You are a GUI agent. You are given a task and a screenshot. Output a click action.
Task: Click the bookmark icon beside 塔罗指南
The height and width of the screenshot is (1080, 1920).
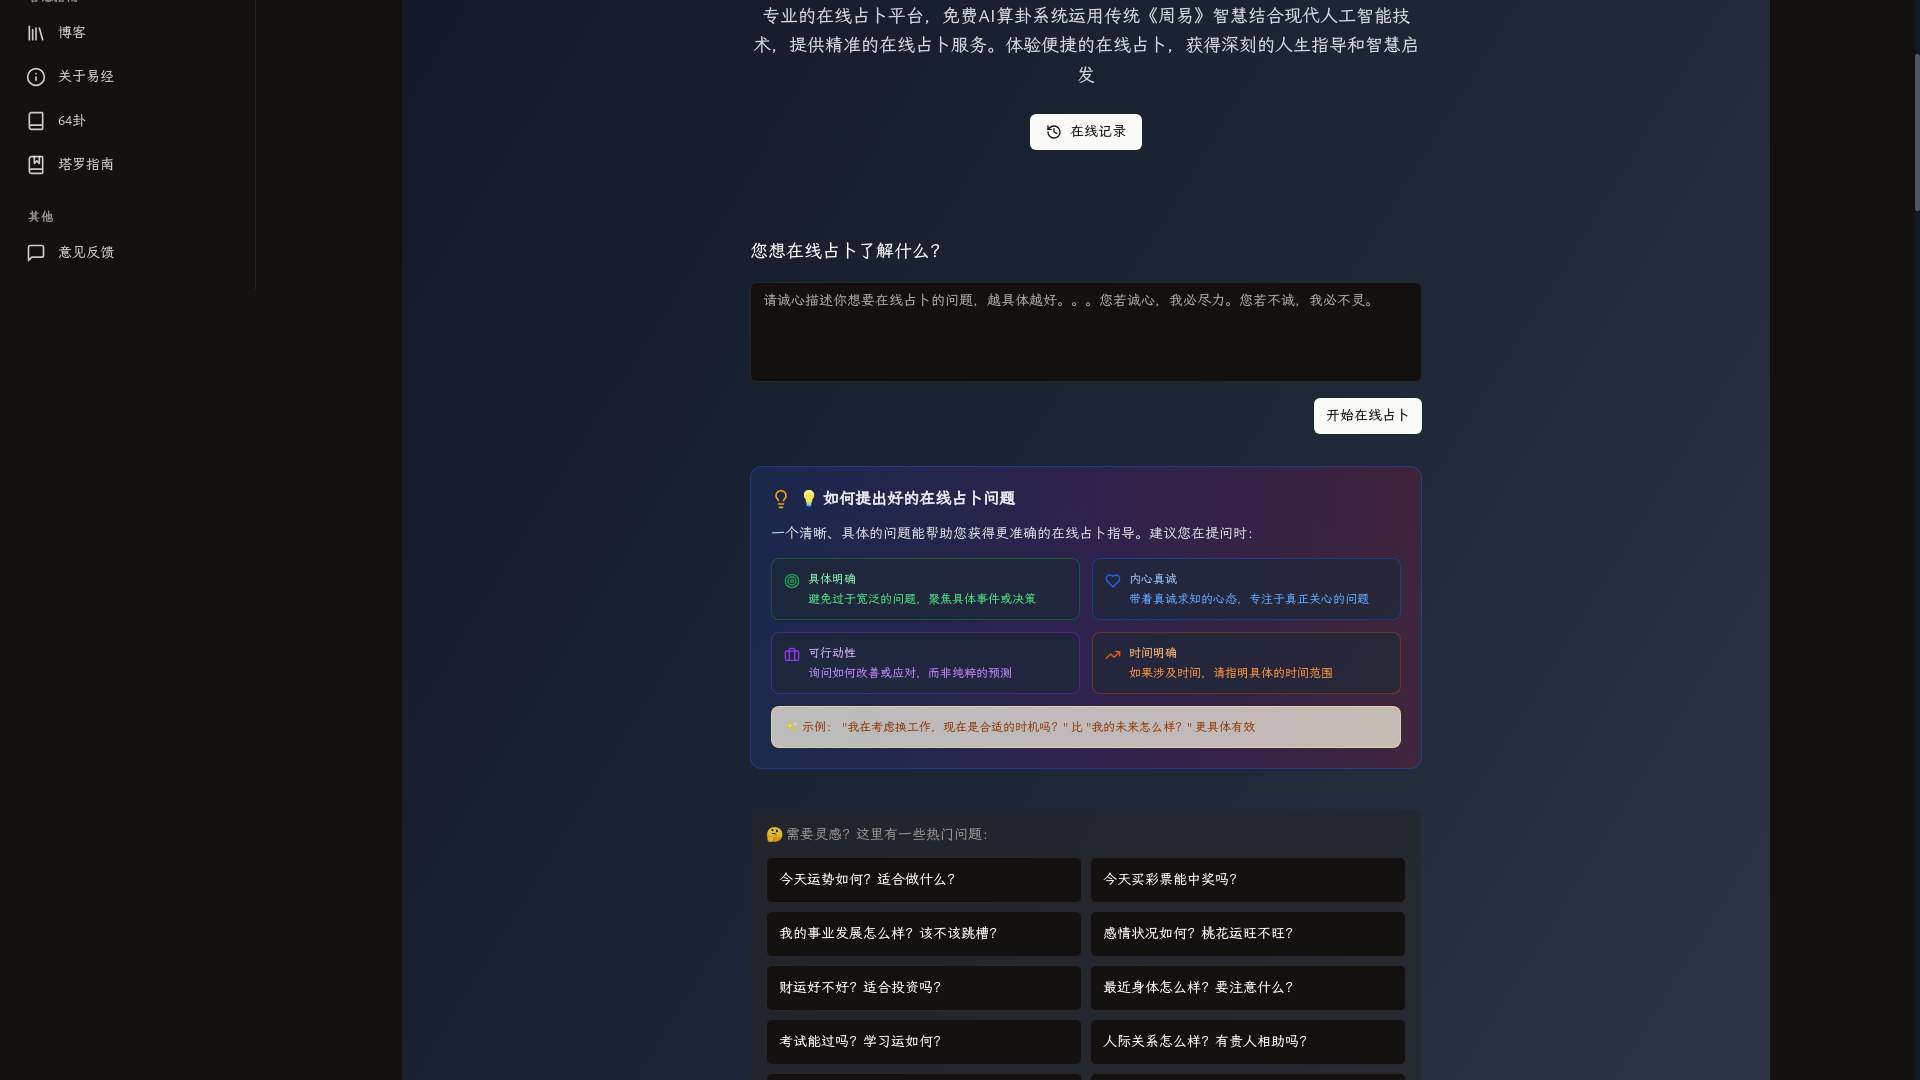pos(36,165)
